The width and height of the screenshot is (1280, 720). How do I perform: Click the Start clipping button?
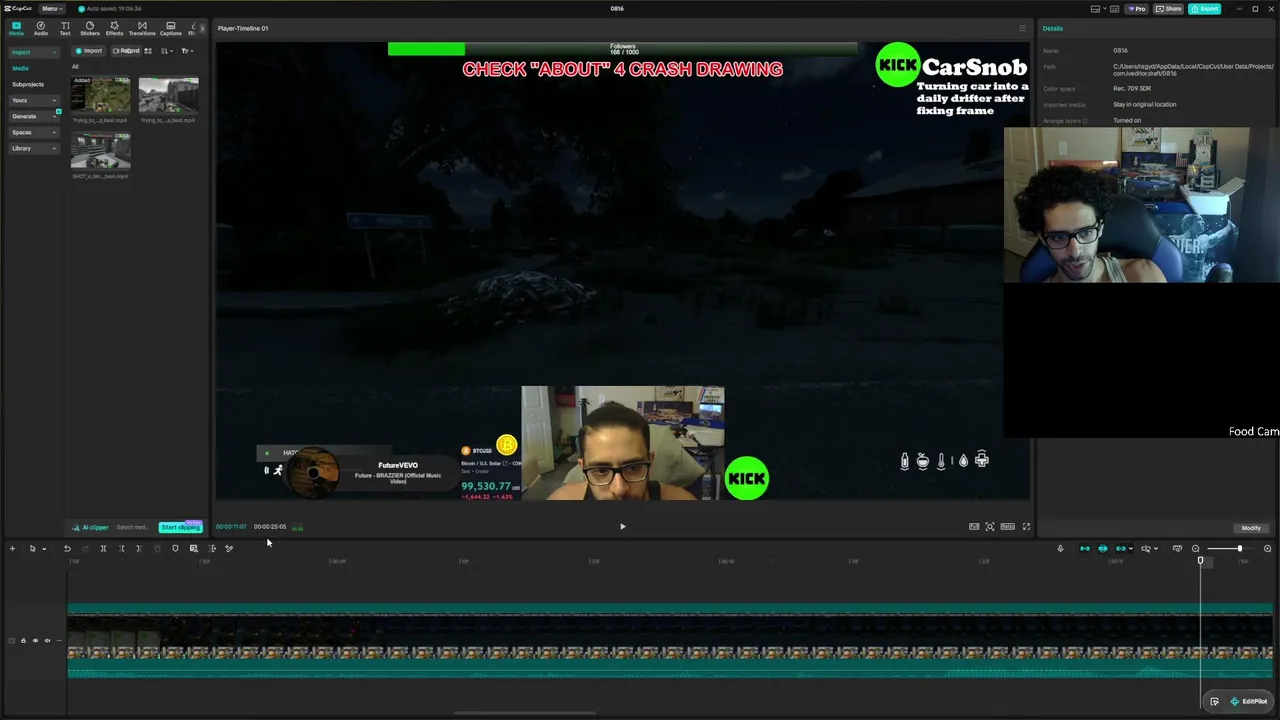[x=180, y=527]
